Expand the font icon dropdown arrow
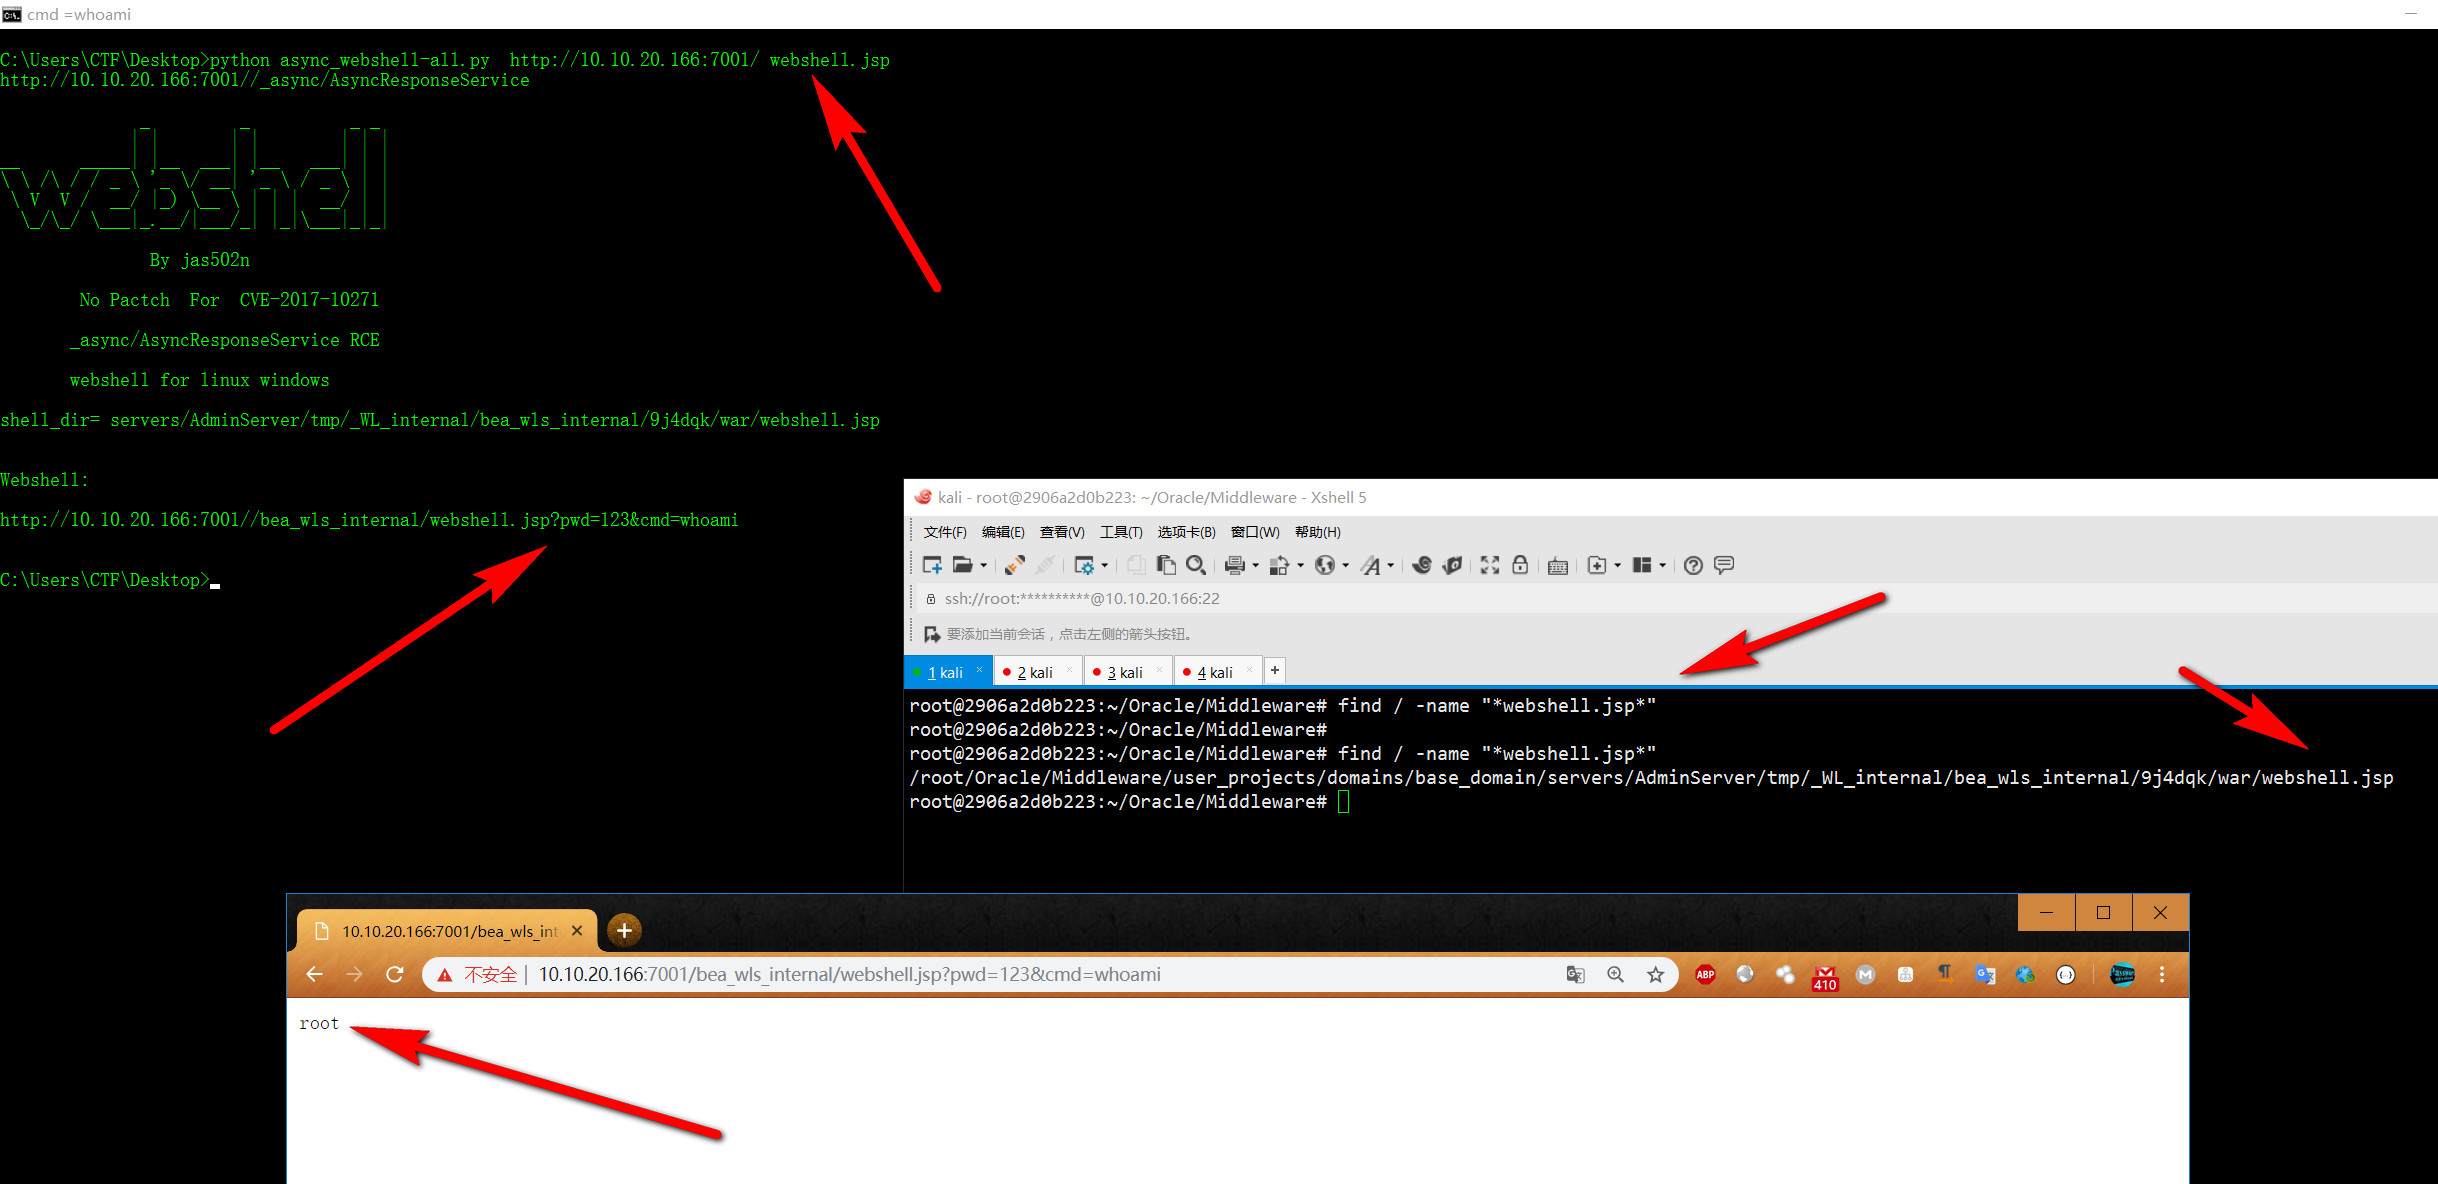This screenshot has height=1184, width=2438. (1391, 566)
